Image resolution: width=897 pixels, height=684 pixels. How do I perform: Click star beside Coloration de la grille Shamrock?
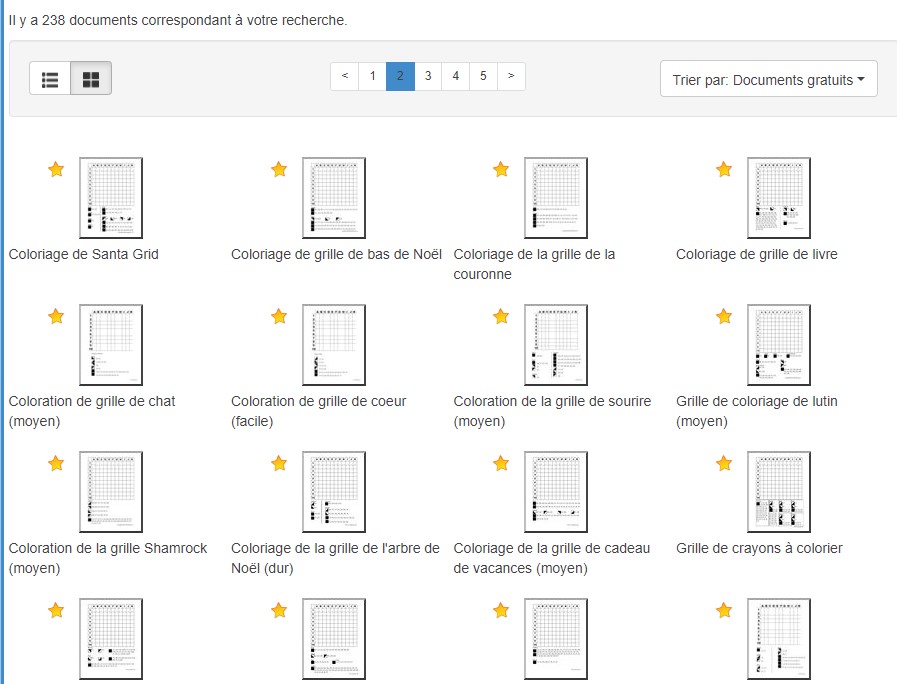[x=56, y=464]
